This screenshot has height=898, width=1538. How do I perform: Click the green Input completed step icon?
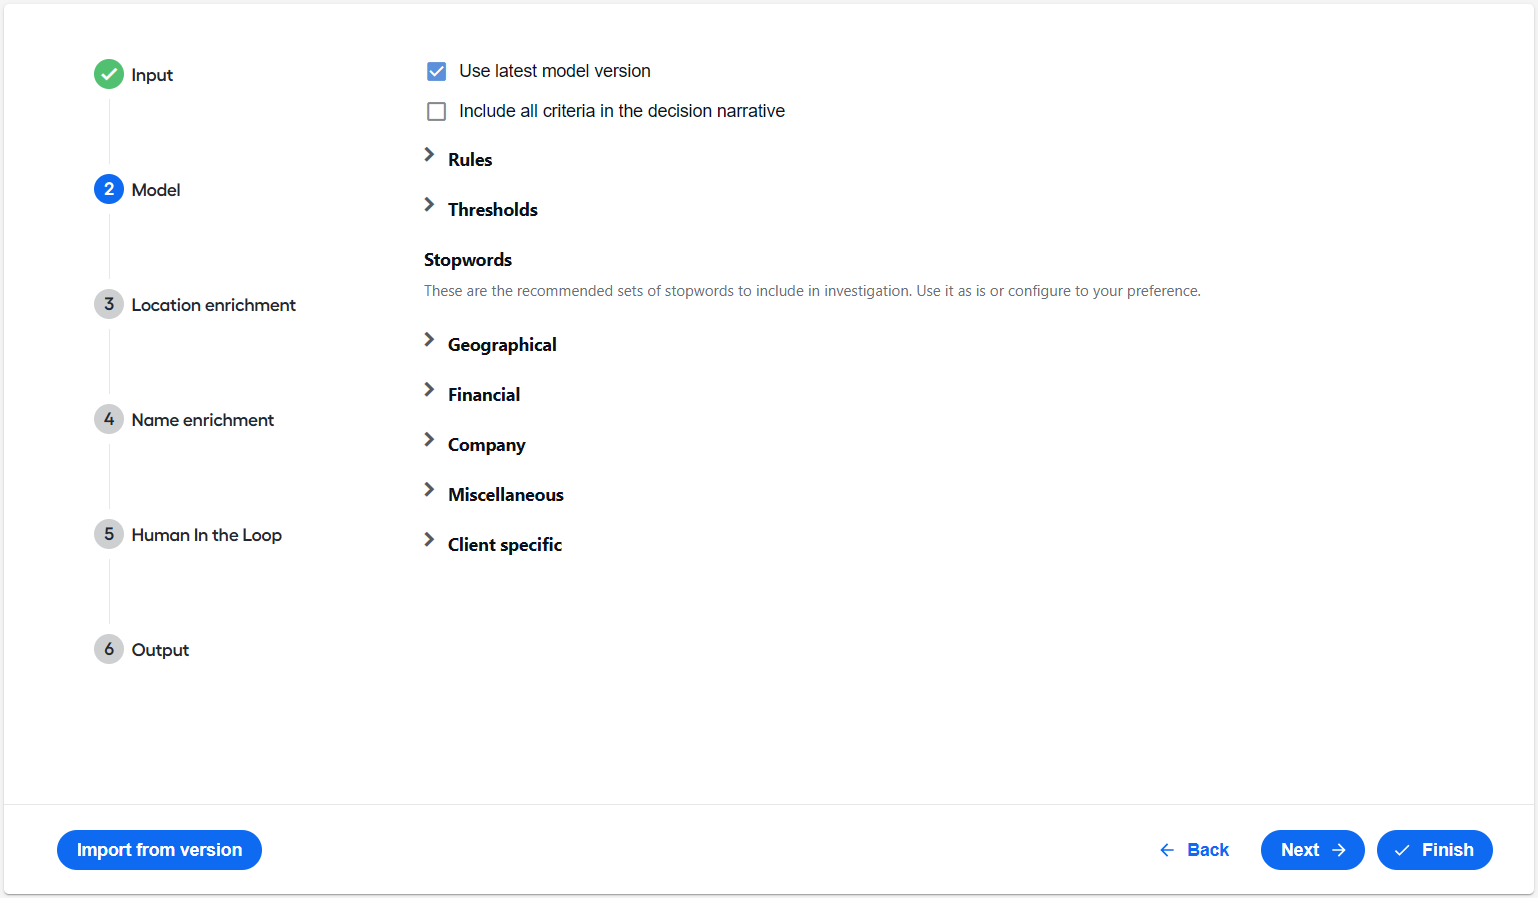click(109, 74)
